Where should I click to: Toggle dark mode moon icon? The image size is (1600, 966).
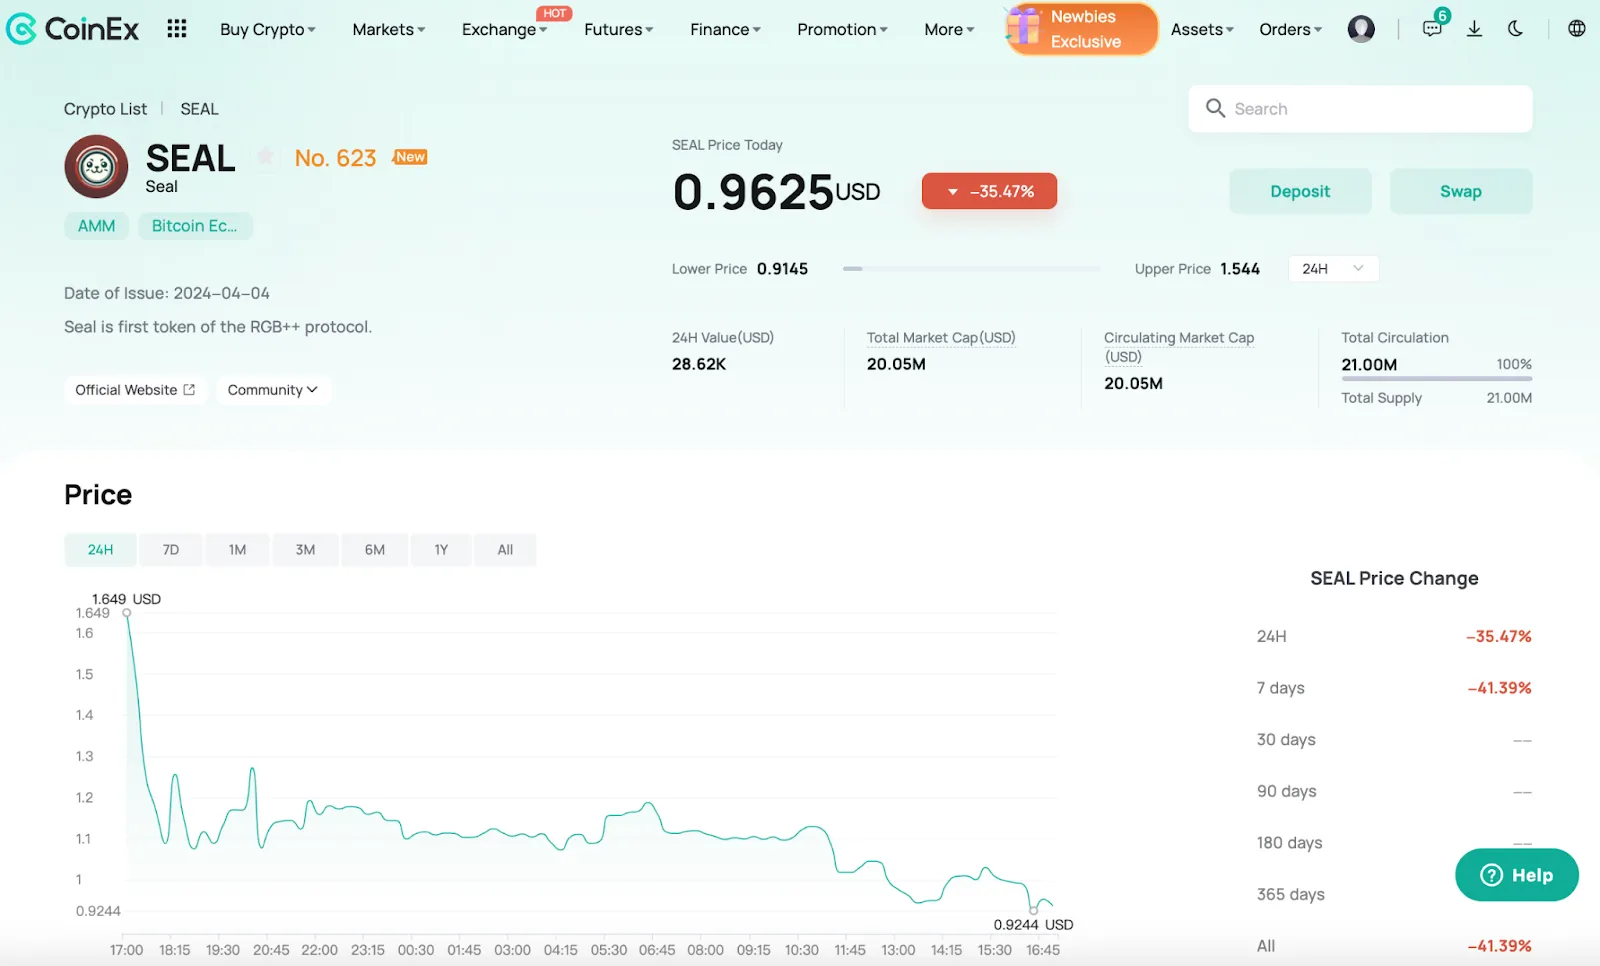point(1516,29)
